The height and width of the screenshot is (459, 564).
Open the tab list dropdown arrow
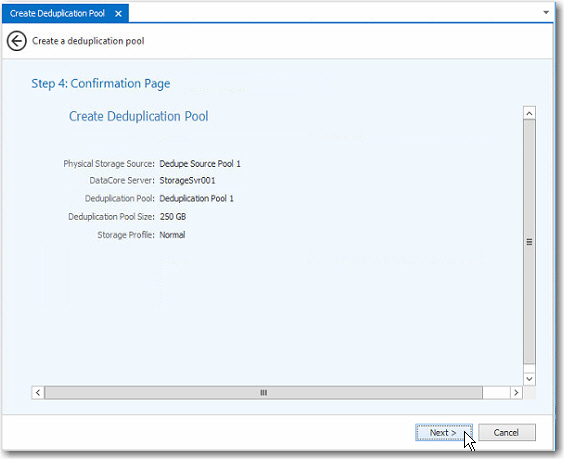546,13
